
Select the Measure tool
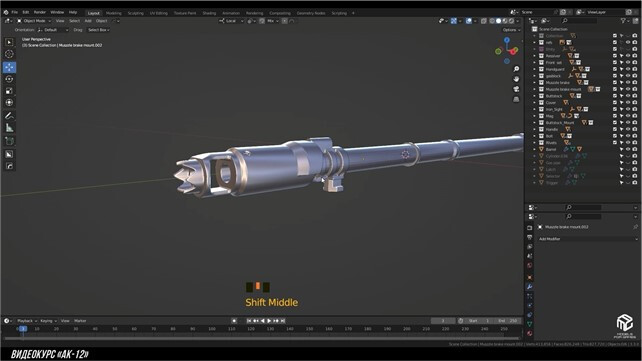tap(9, 128)
